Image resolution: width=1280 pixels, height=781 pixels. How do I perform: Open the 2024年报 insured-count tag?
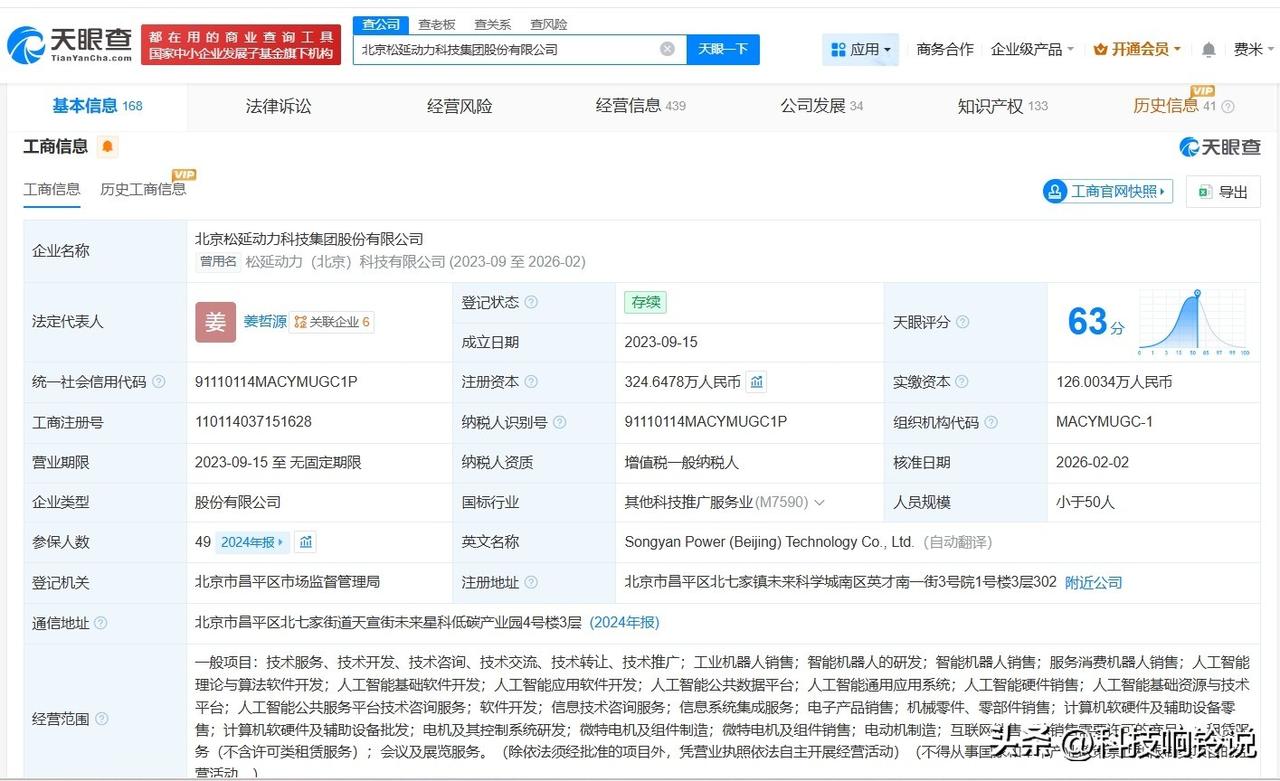253,542
